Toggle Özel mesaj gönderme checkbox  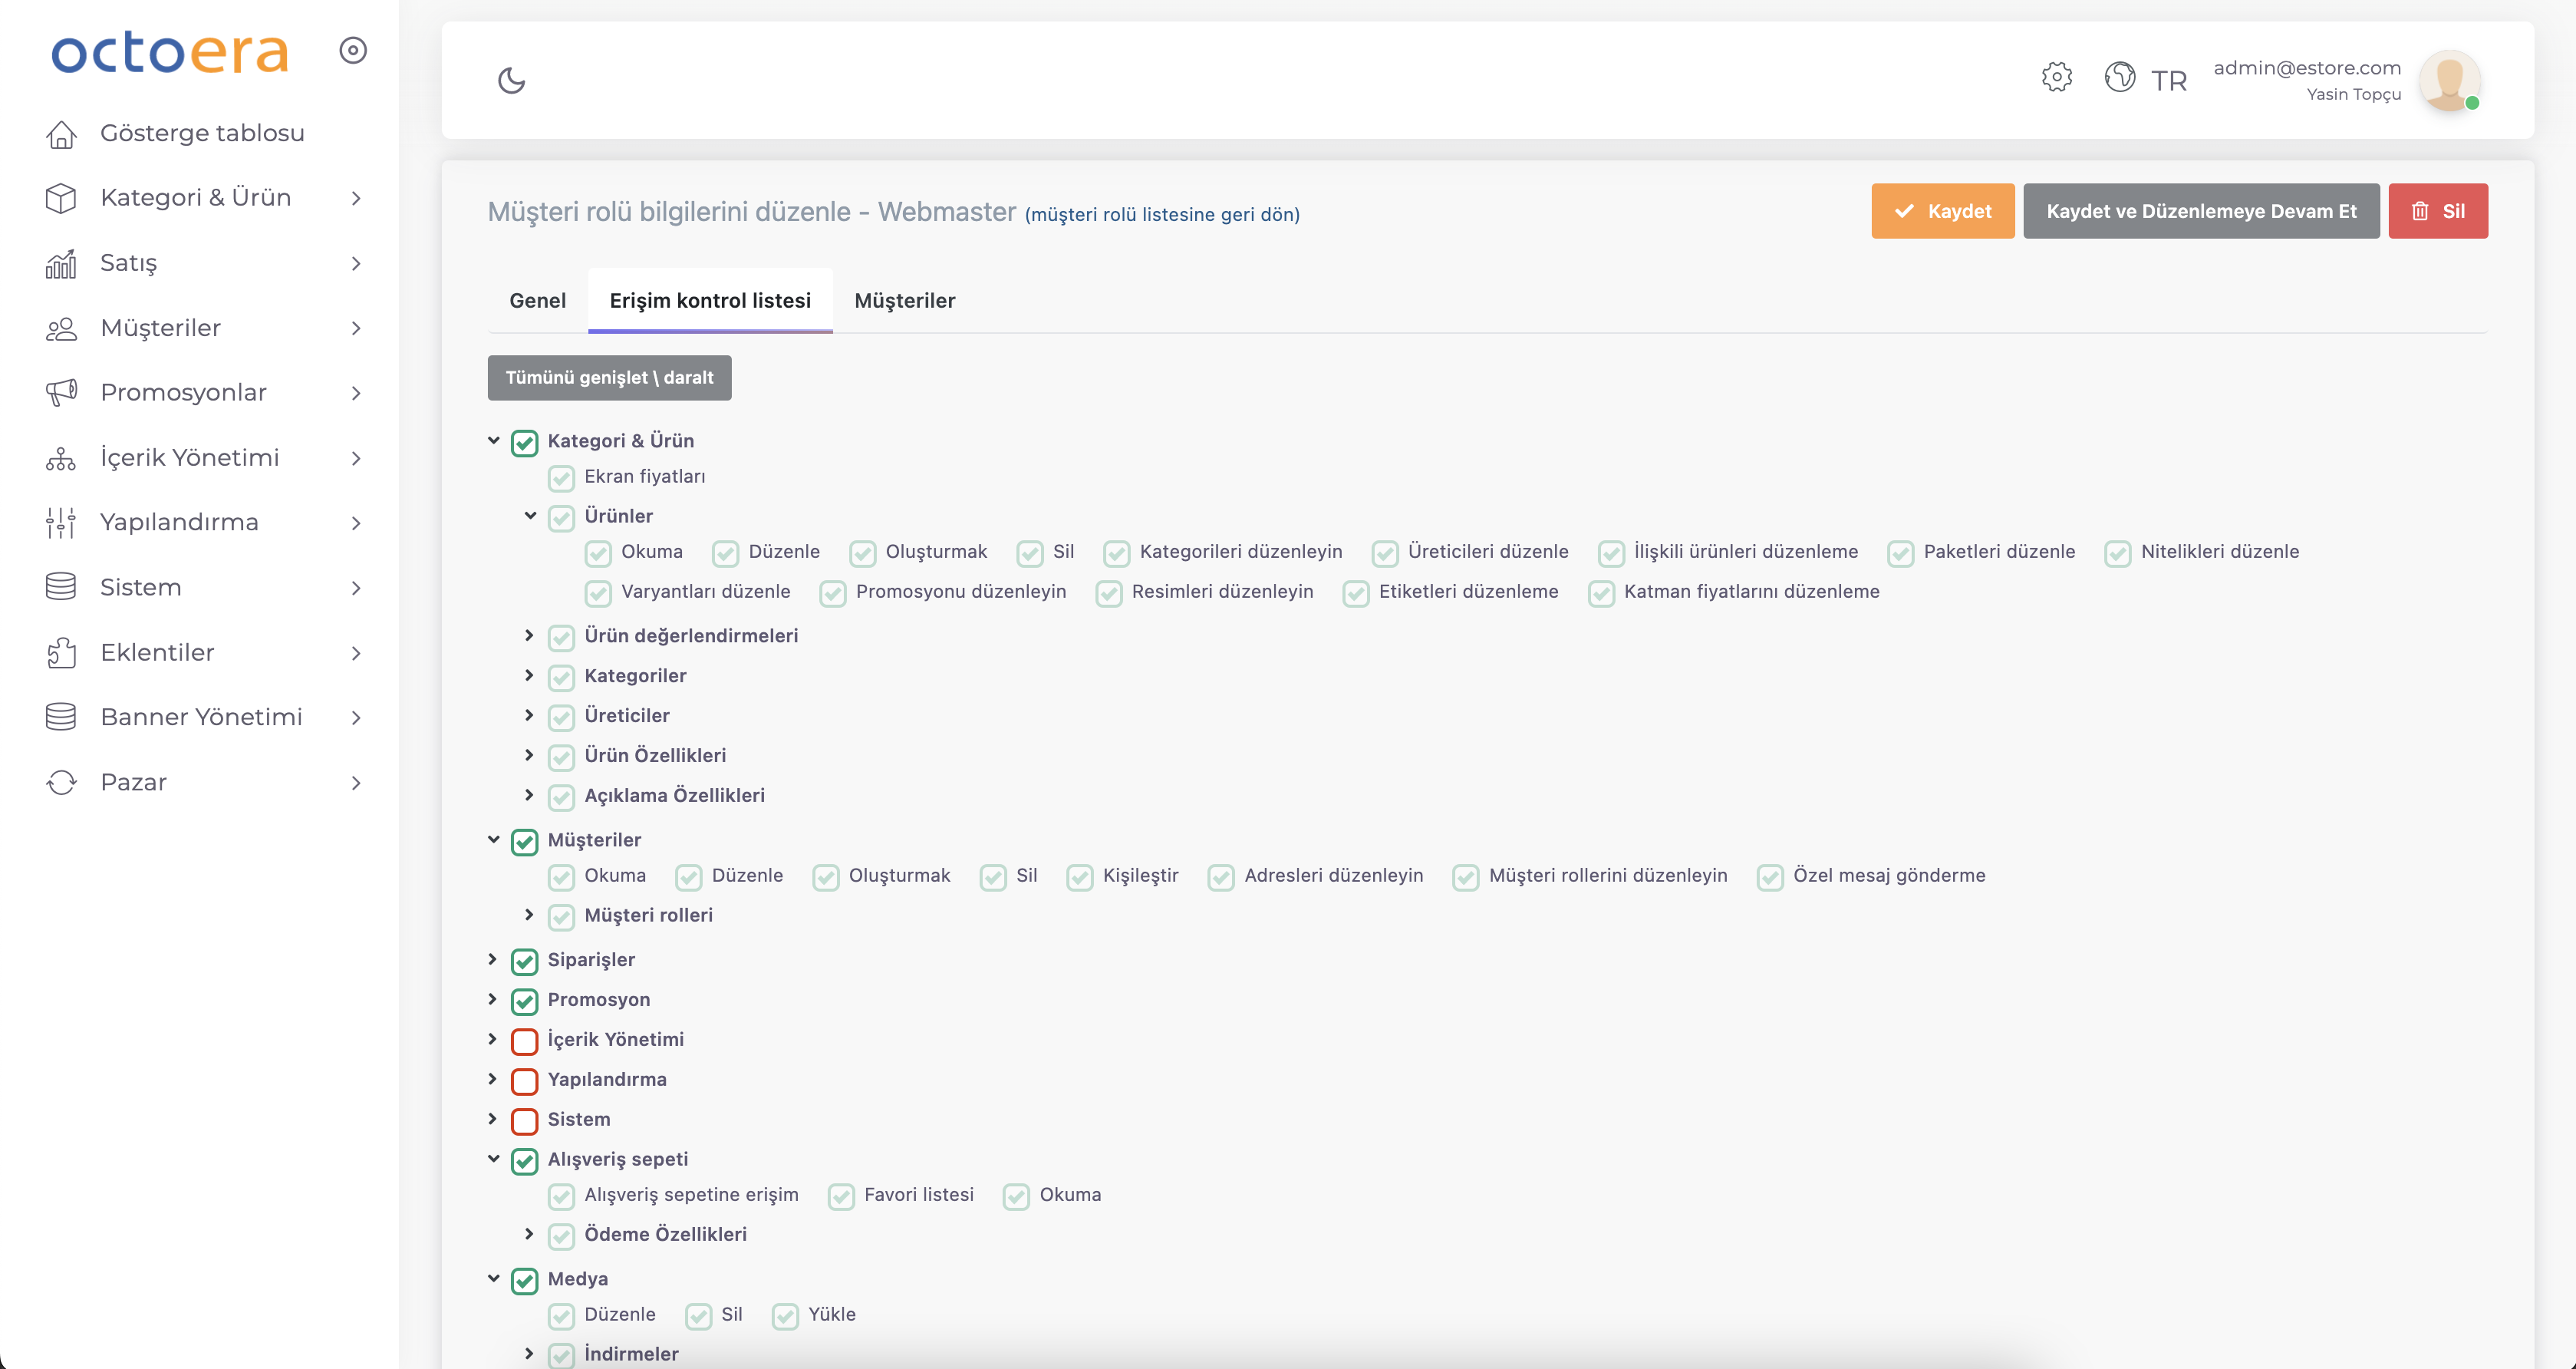[x=1770, y=877]
